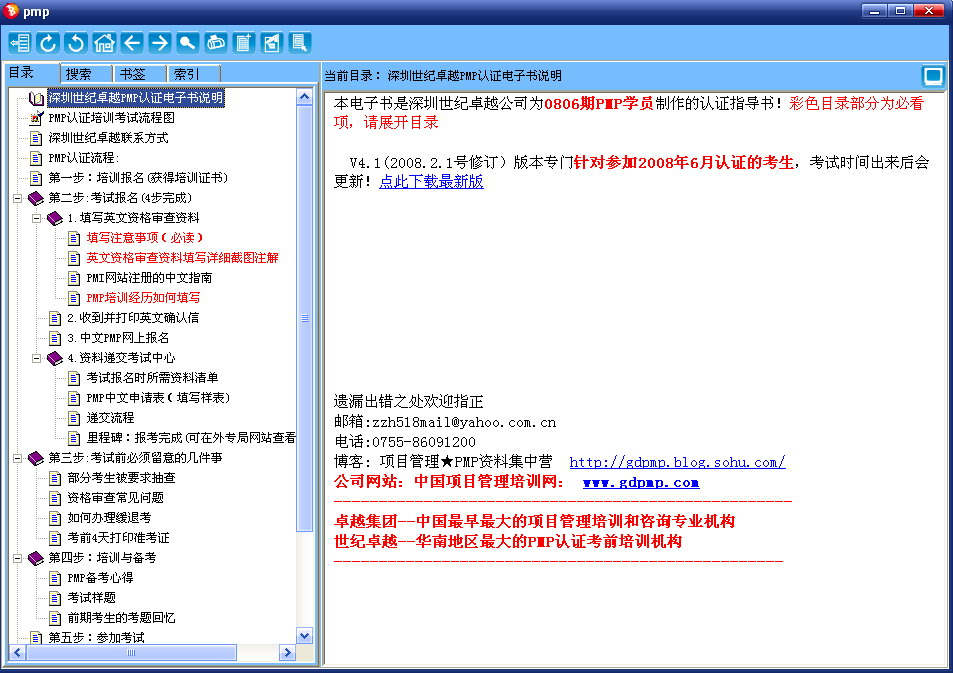Image resolution: width=953 pixels, height=673 pixels.
Task: Open 部分考生被要求抽查 item
Action: tap(121, 478)
